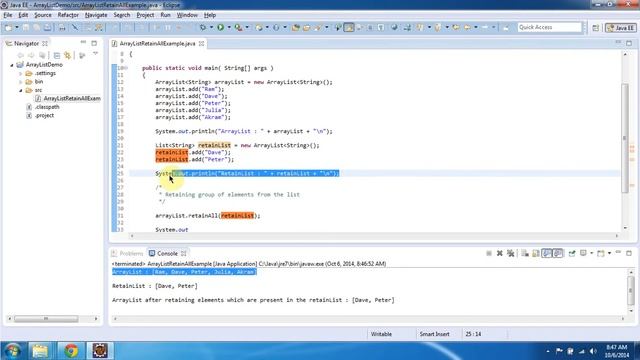Click the "Writable" status bar entry
Screen dimensions: 640x360
tap(381, 334)
